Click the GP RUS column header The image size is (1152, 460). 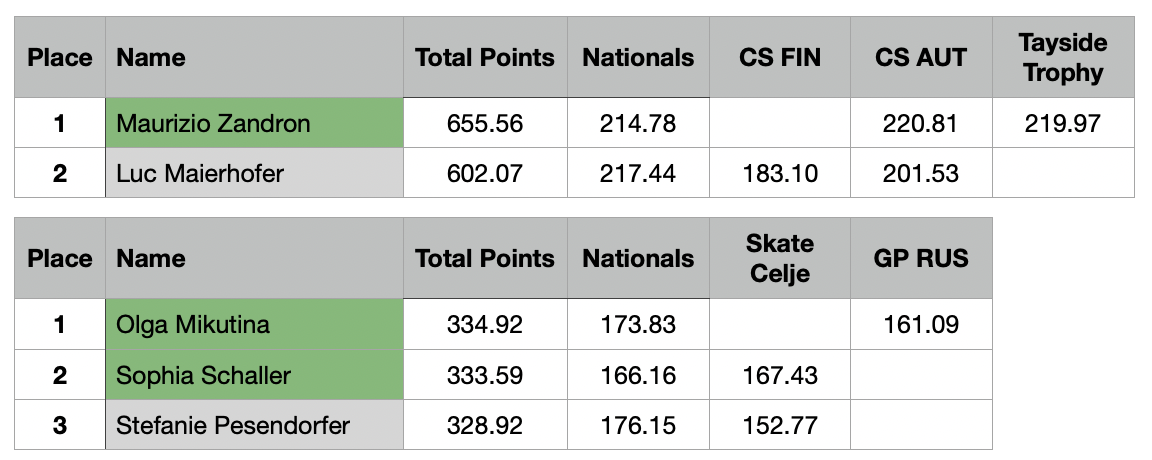921,258
